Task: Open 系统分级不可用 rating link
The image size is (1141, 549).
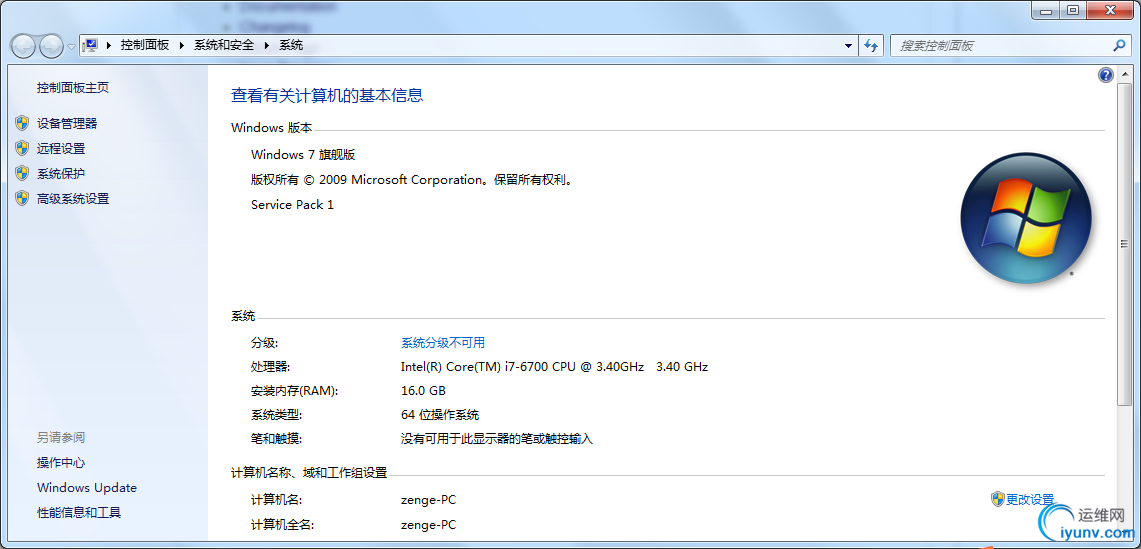Action: click(x=442, y=342)
